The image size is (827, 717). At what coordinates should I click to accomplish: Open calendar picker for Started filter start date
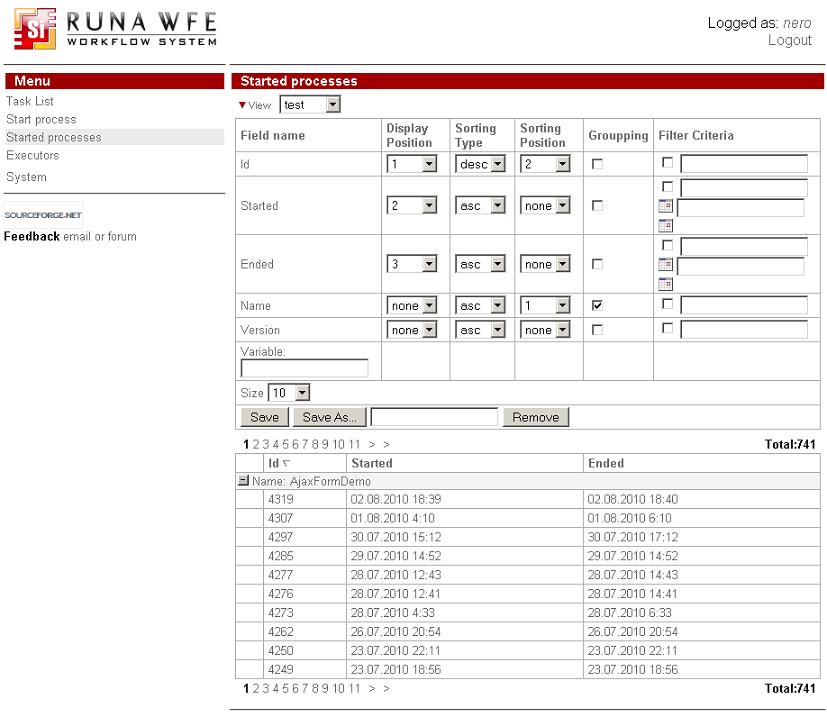[665, 206]
